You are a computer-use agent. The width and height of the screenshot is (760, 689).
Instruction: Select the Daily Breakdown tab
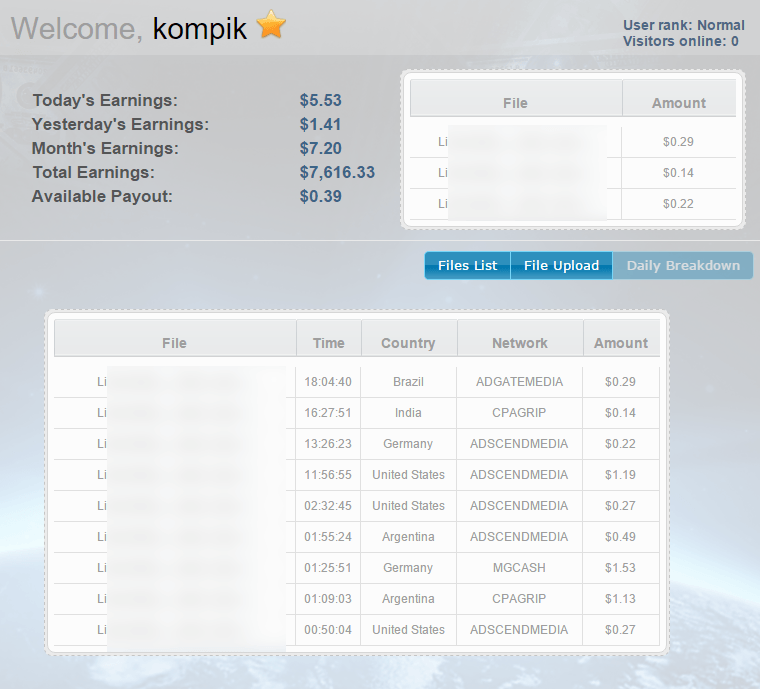pyautogui.click(x=683, y=265)
